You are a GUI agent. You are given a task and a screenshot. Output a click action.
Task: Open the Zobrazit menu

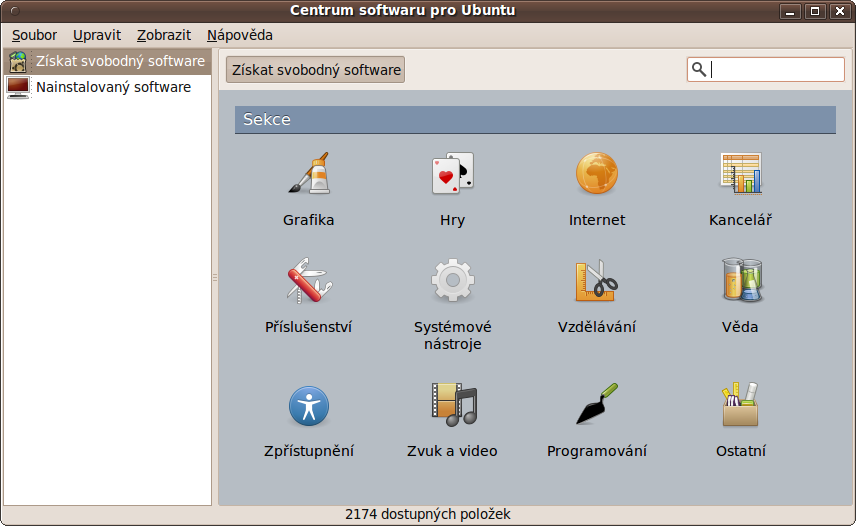click(x=164, y=35)
